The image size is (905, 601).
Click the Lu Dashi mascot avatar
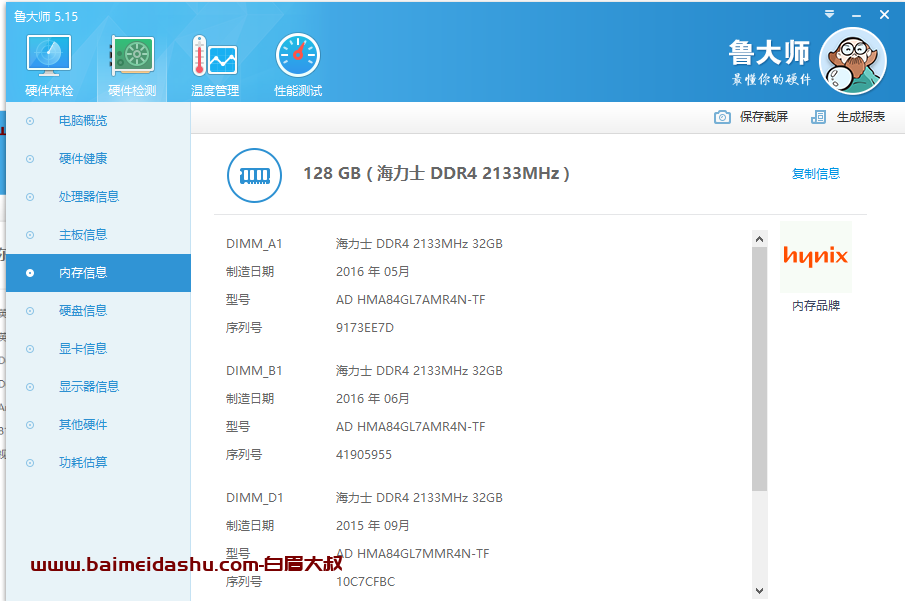point(853,61)
